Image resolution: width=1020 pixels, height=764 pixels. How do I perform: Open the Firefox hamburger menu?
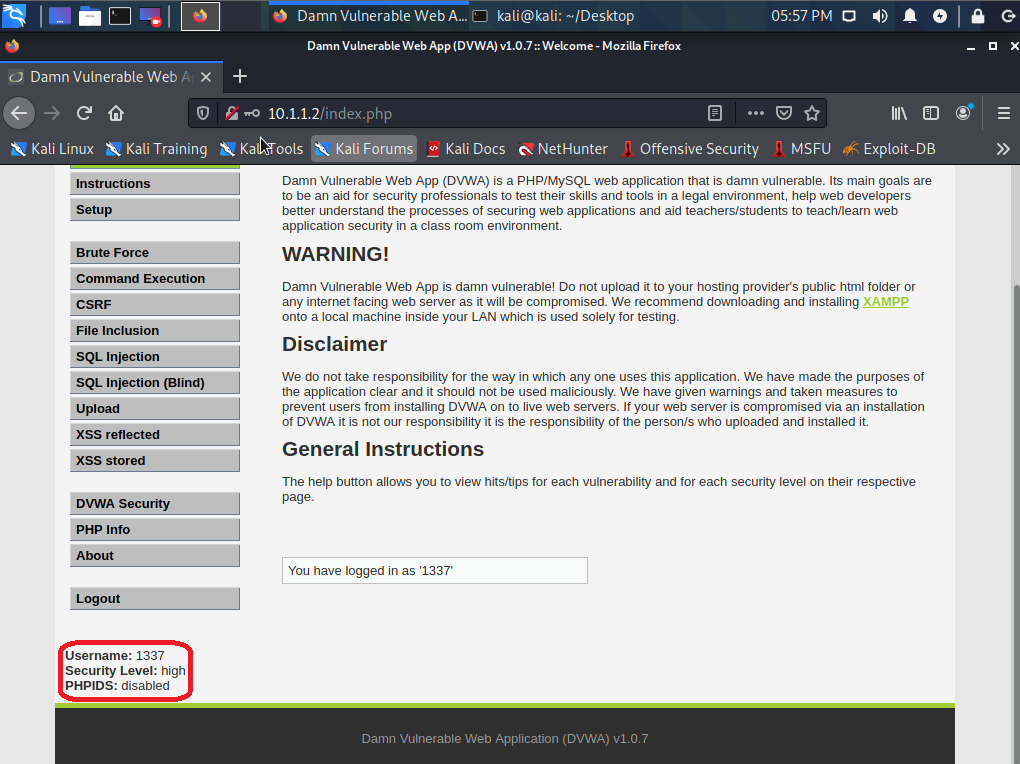coord(1003,113)
